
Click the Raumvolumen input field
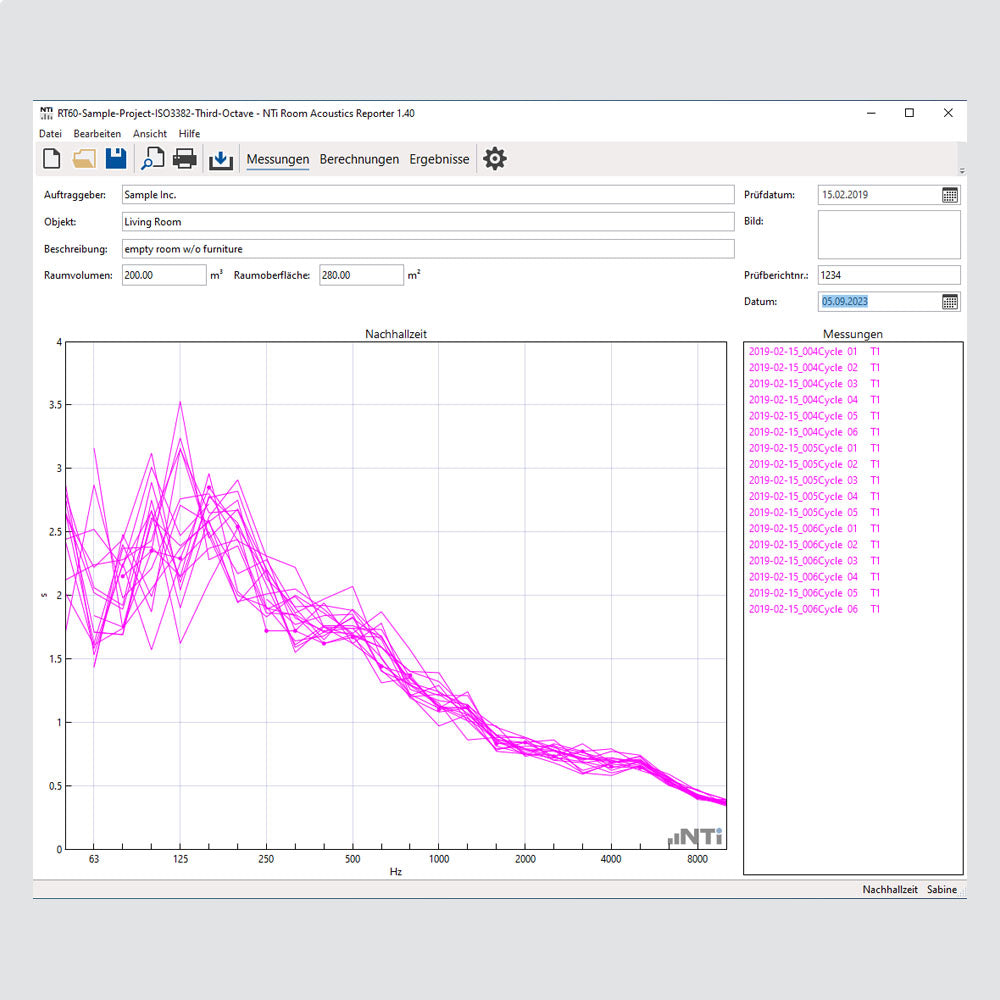[x=164, y=275]
